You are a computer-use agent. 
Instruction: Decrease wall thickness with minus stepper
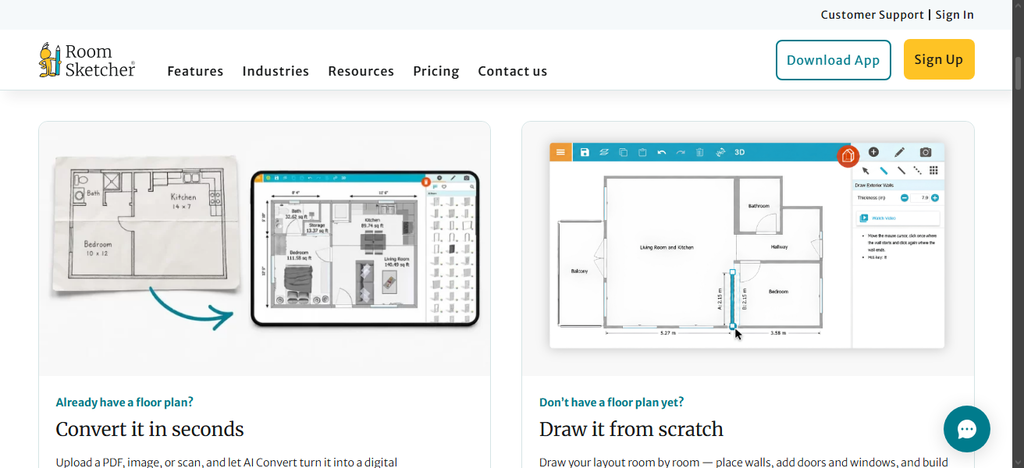pos(904,198)
